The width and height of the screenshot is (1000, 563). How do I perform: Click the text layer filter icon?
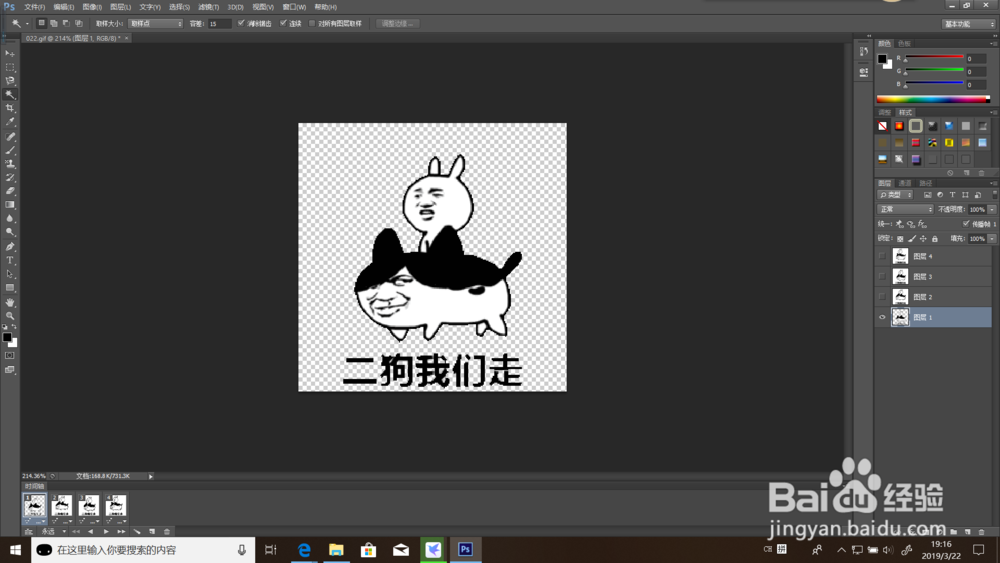952,194
